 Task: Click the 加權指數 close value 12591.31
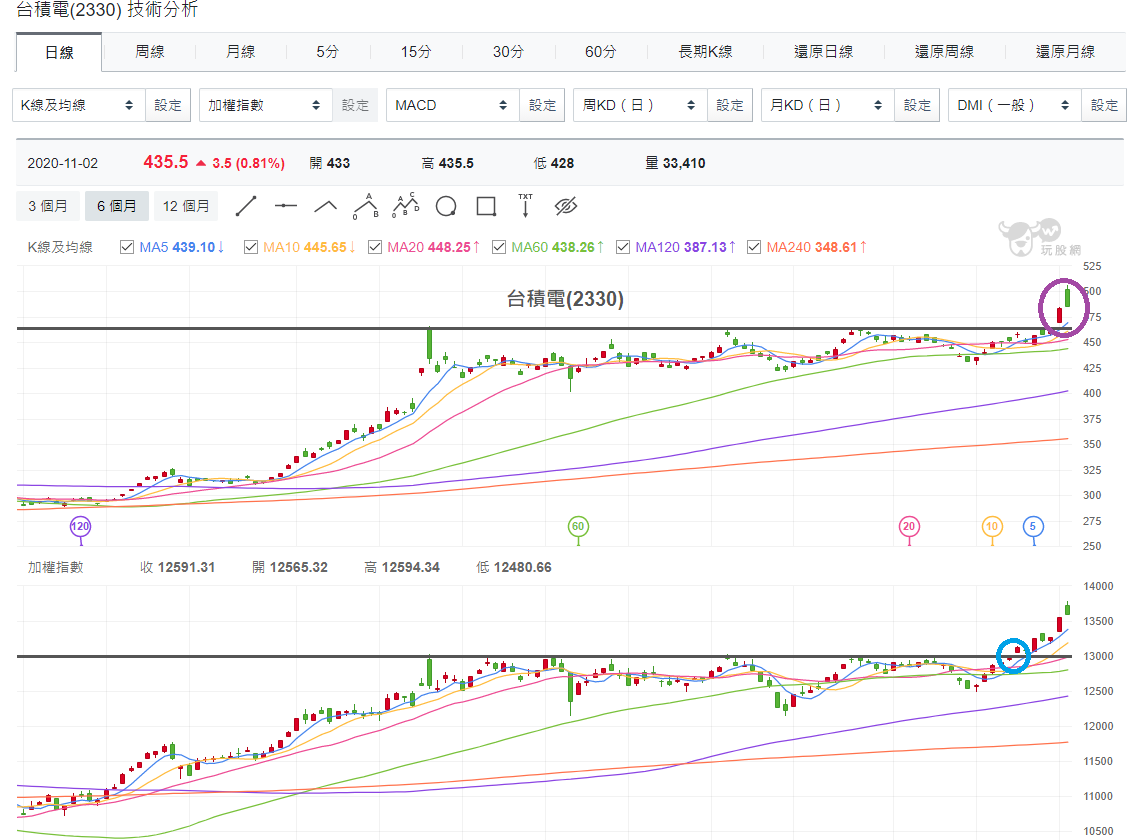click(186, 567)
